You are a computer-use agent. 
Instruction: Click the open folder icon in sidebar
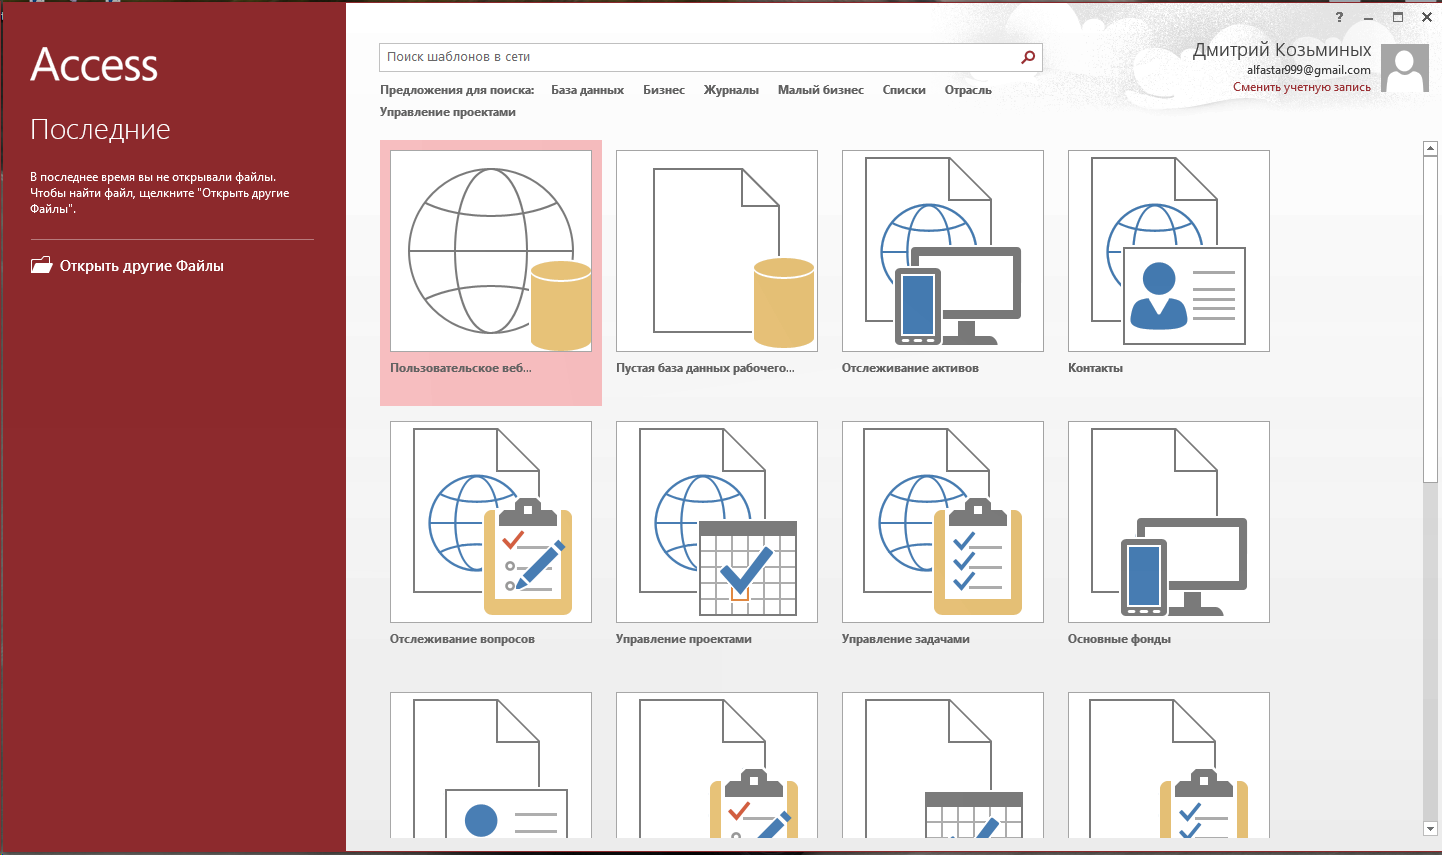click(41, 265)
